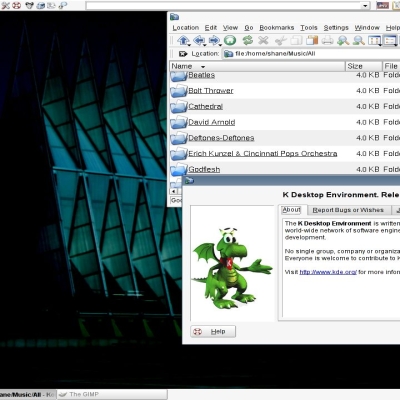Click the Name column sort arrow
Image resolution: width=400 pixels, height=400 pixels.
tap(203, 67)
